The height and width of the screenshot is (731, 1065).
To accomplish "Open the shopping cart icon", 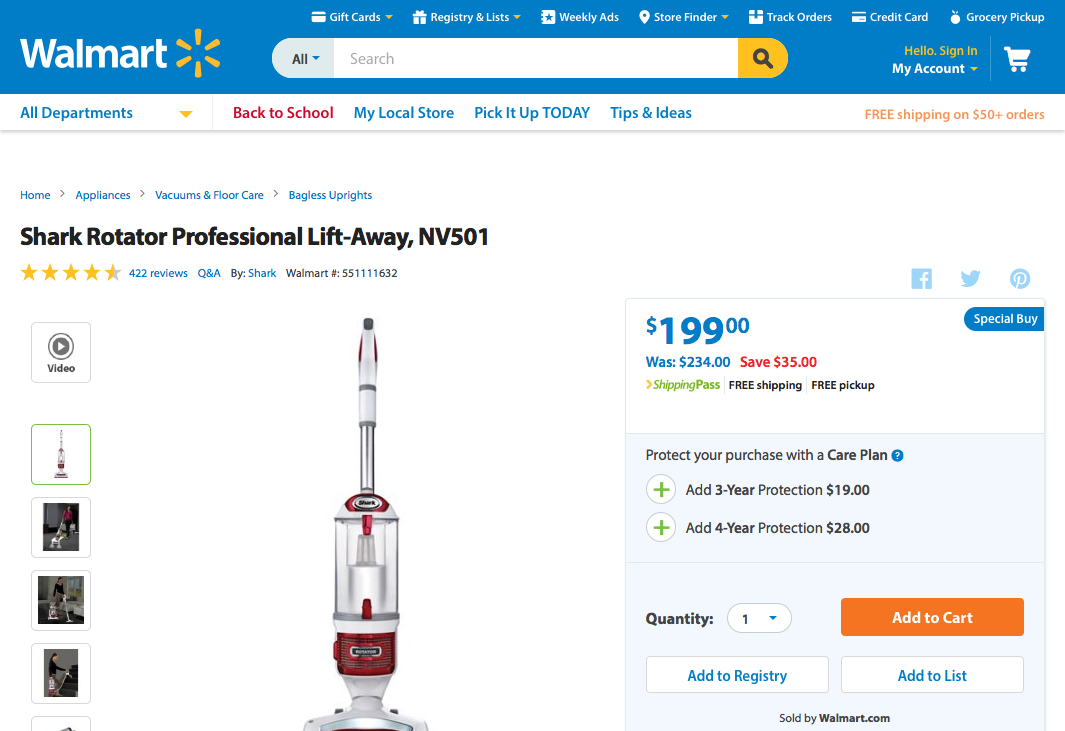I will tap(1017, 60).
